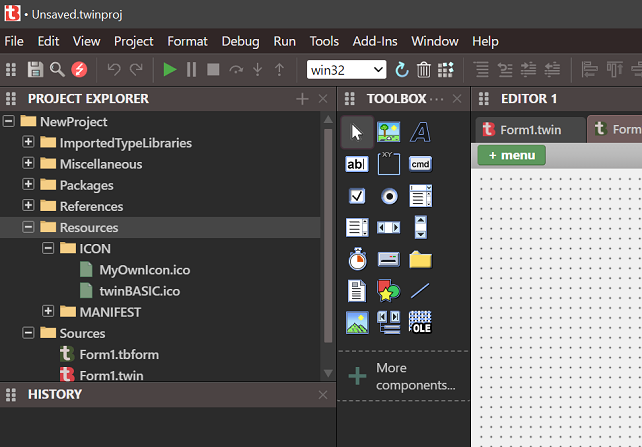Open the Debug menu

coord(240,41)
